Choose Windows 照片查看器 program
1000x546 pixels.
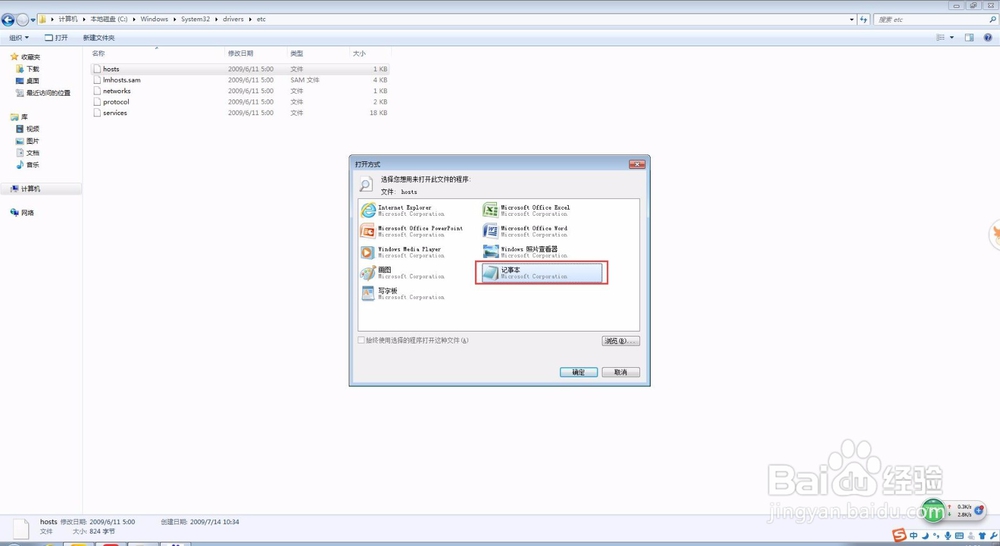click(526, 252)
